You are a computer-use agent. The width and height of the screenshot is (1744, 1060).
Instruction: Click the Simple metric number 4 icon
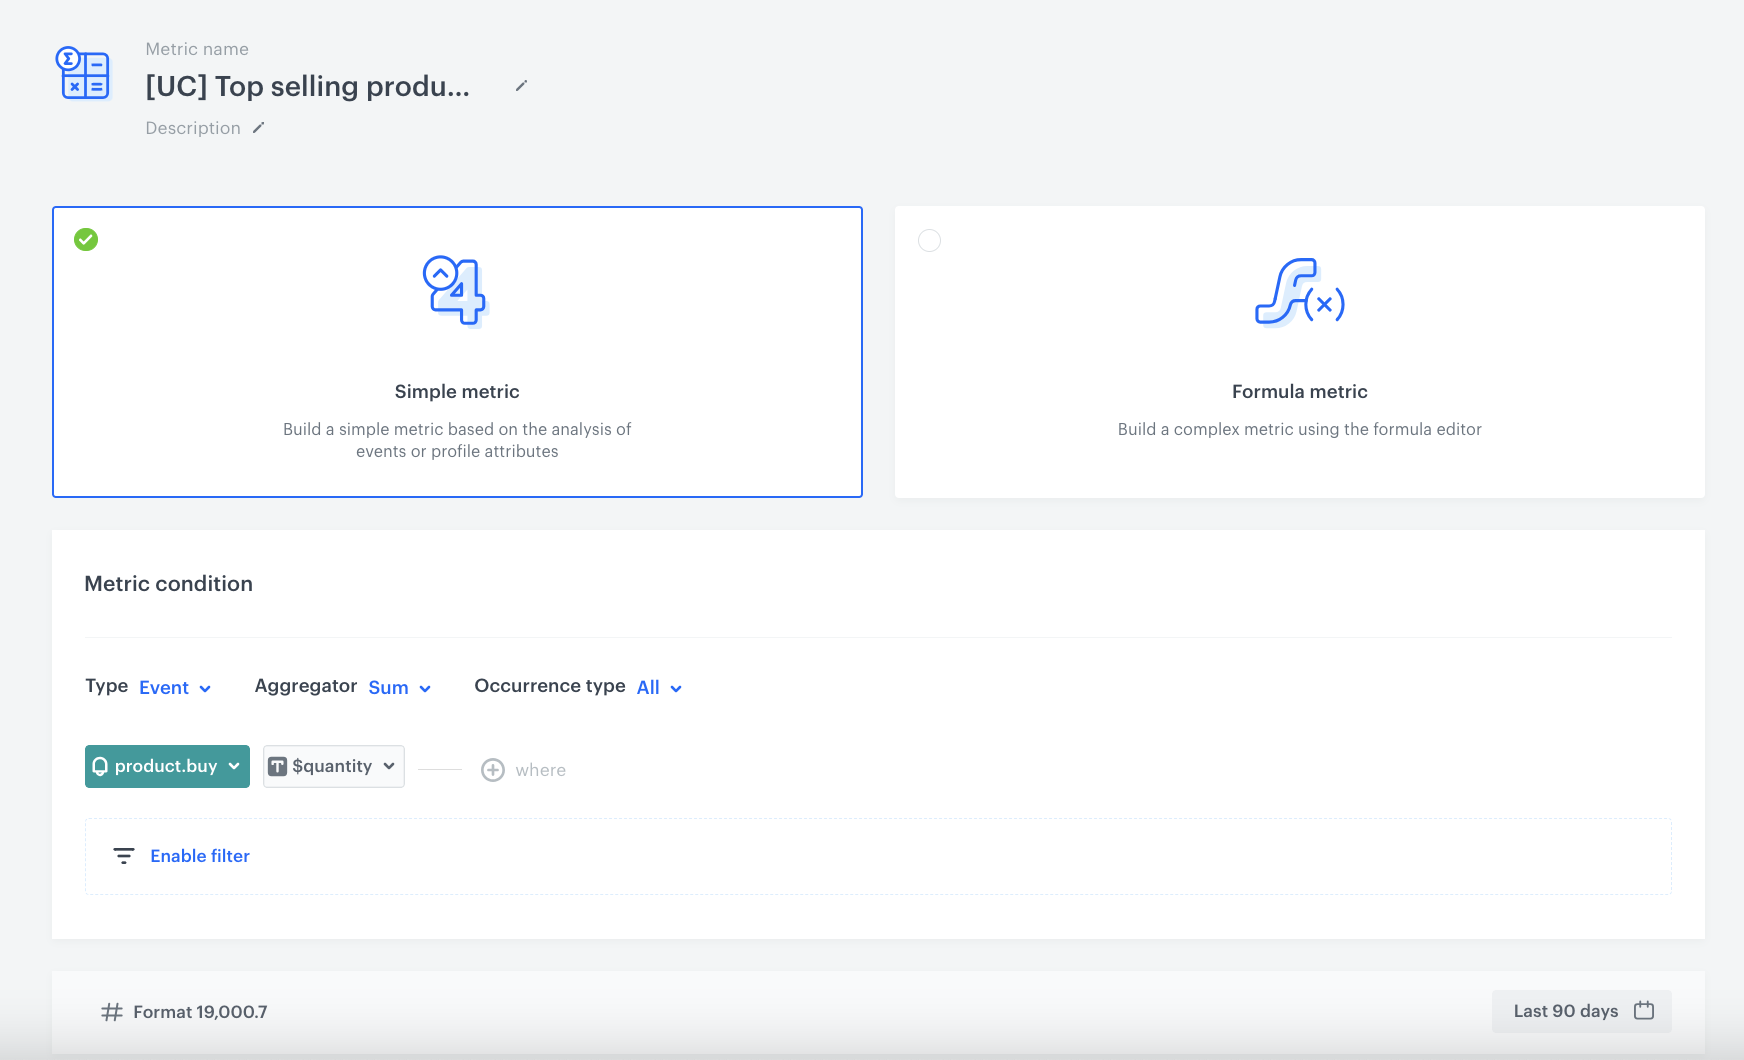pyautogui.click(x=455, y=290)
